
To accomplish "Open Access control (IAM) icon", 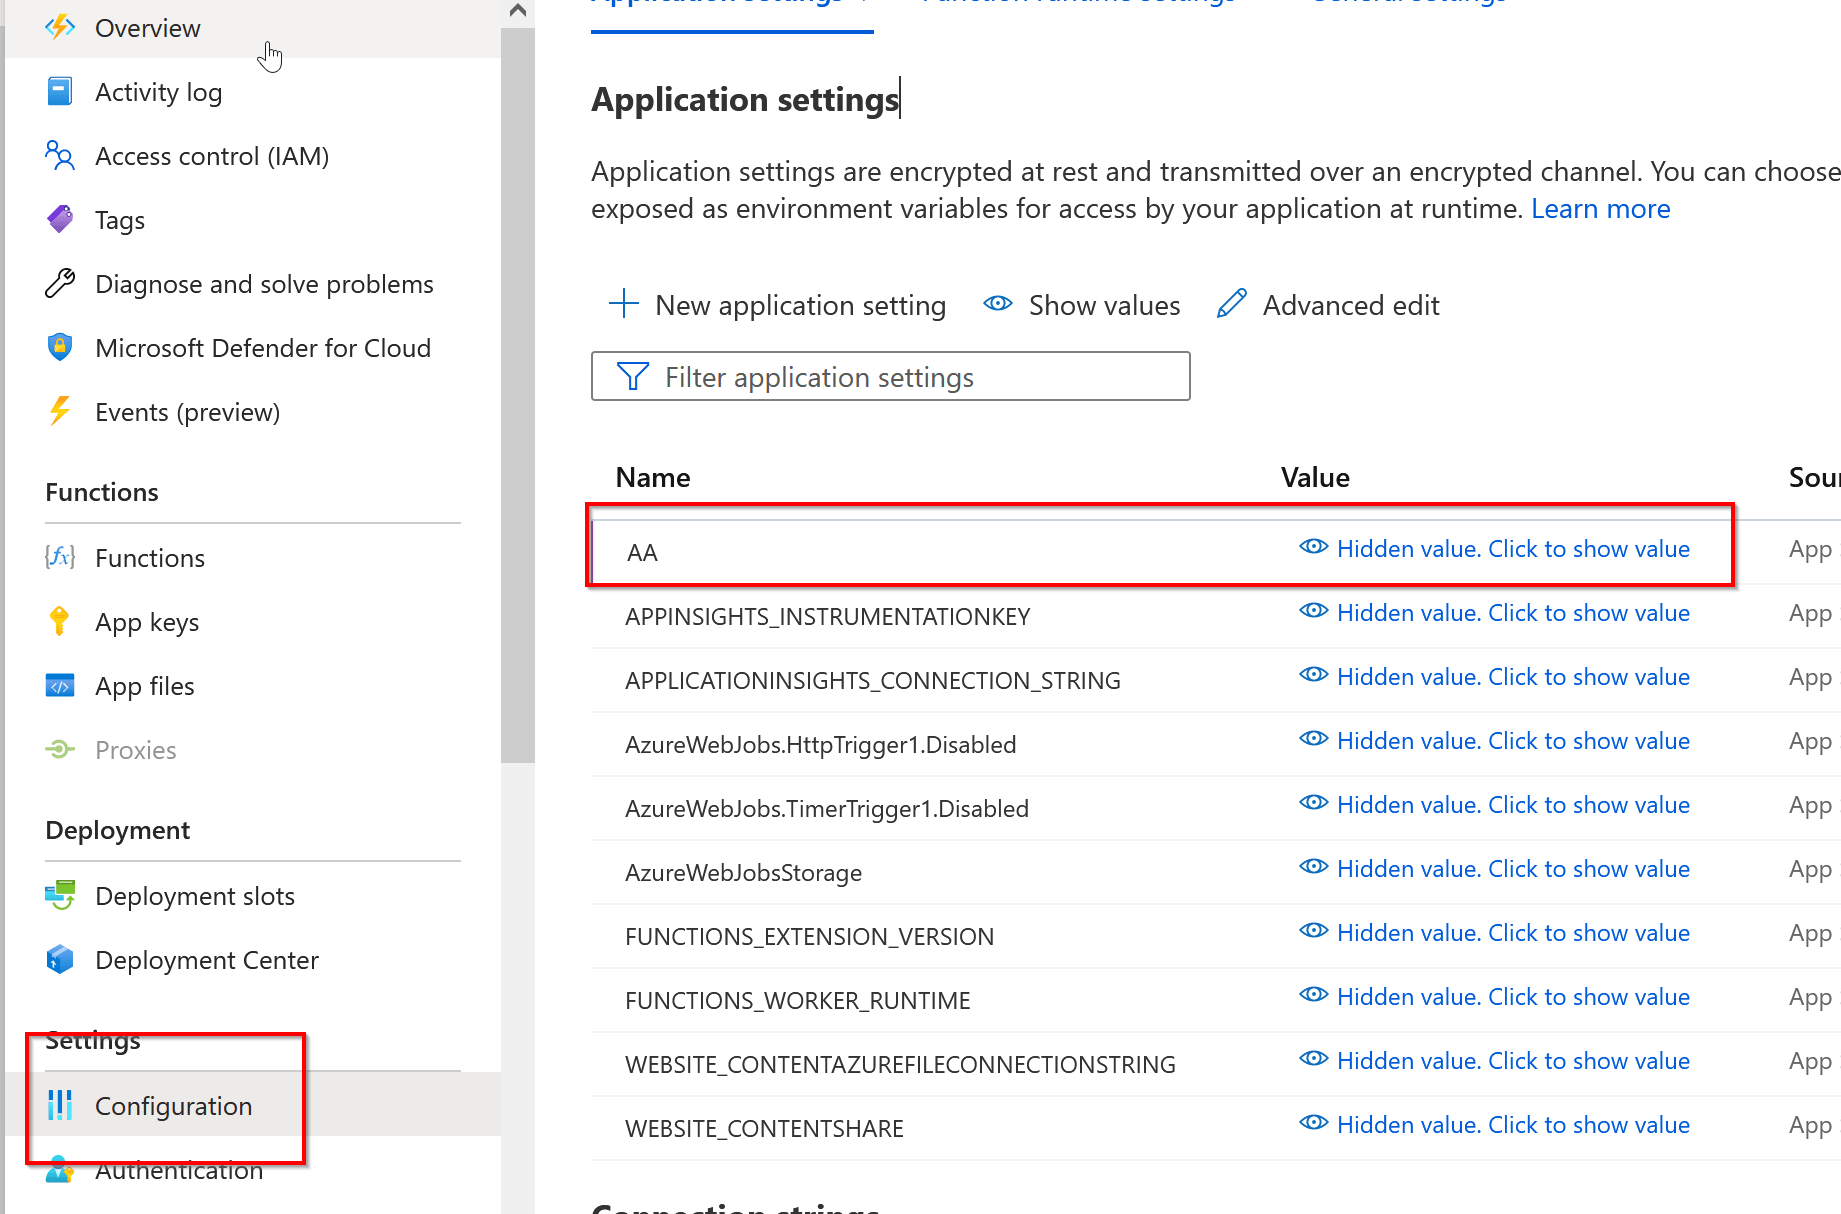I will click(60, 156).
